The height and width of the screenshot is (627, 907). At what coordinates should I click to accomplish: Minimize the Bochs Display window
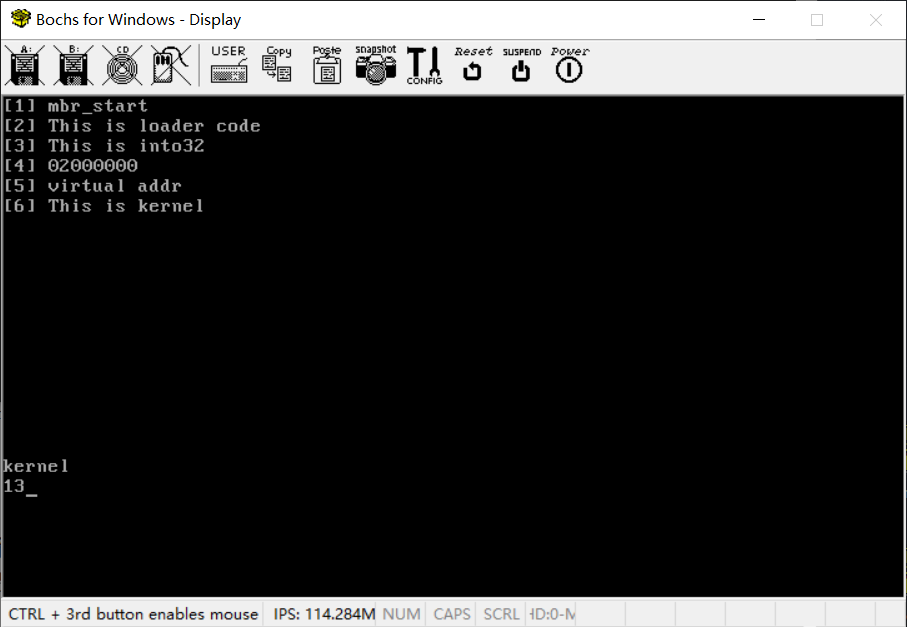pyautogui.click(x=759, y=20)
